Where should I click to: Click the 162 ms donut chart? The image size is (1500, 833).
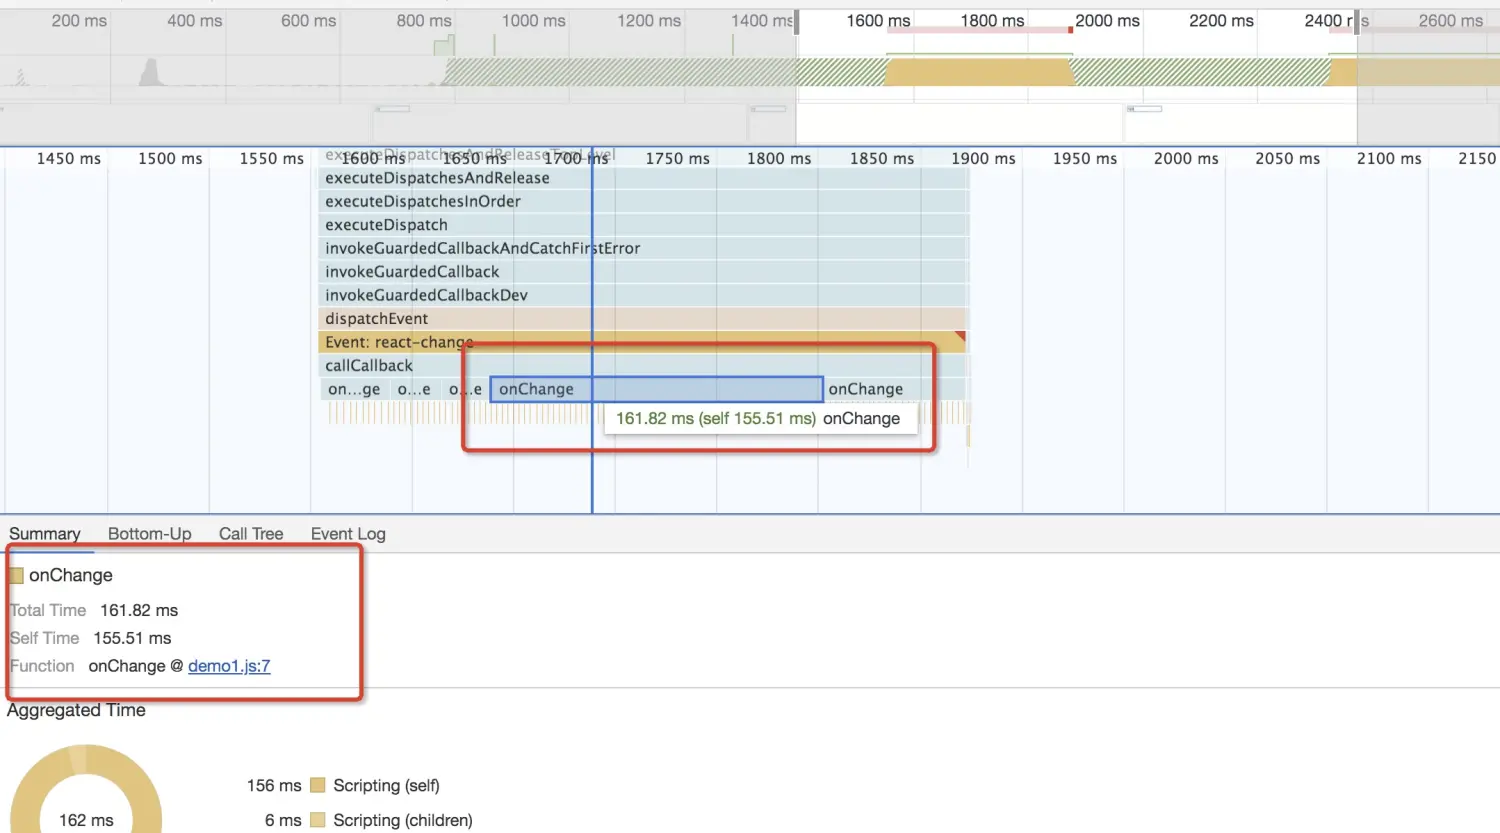[86, 790]
